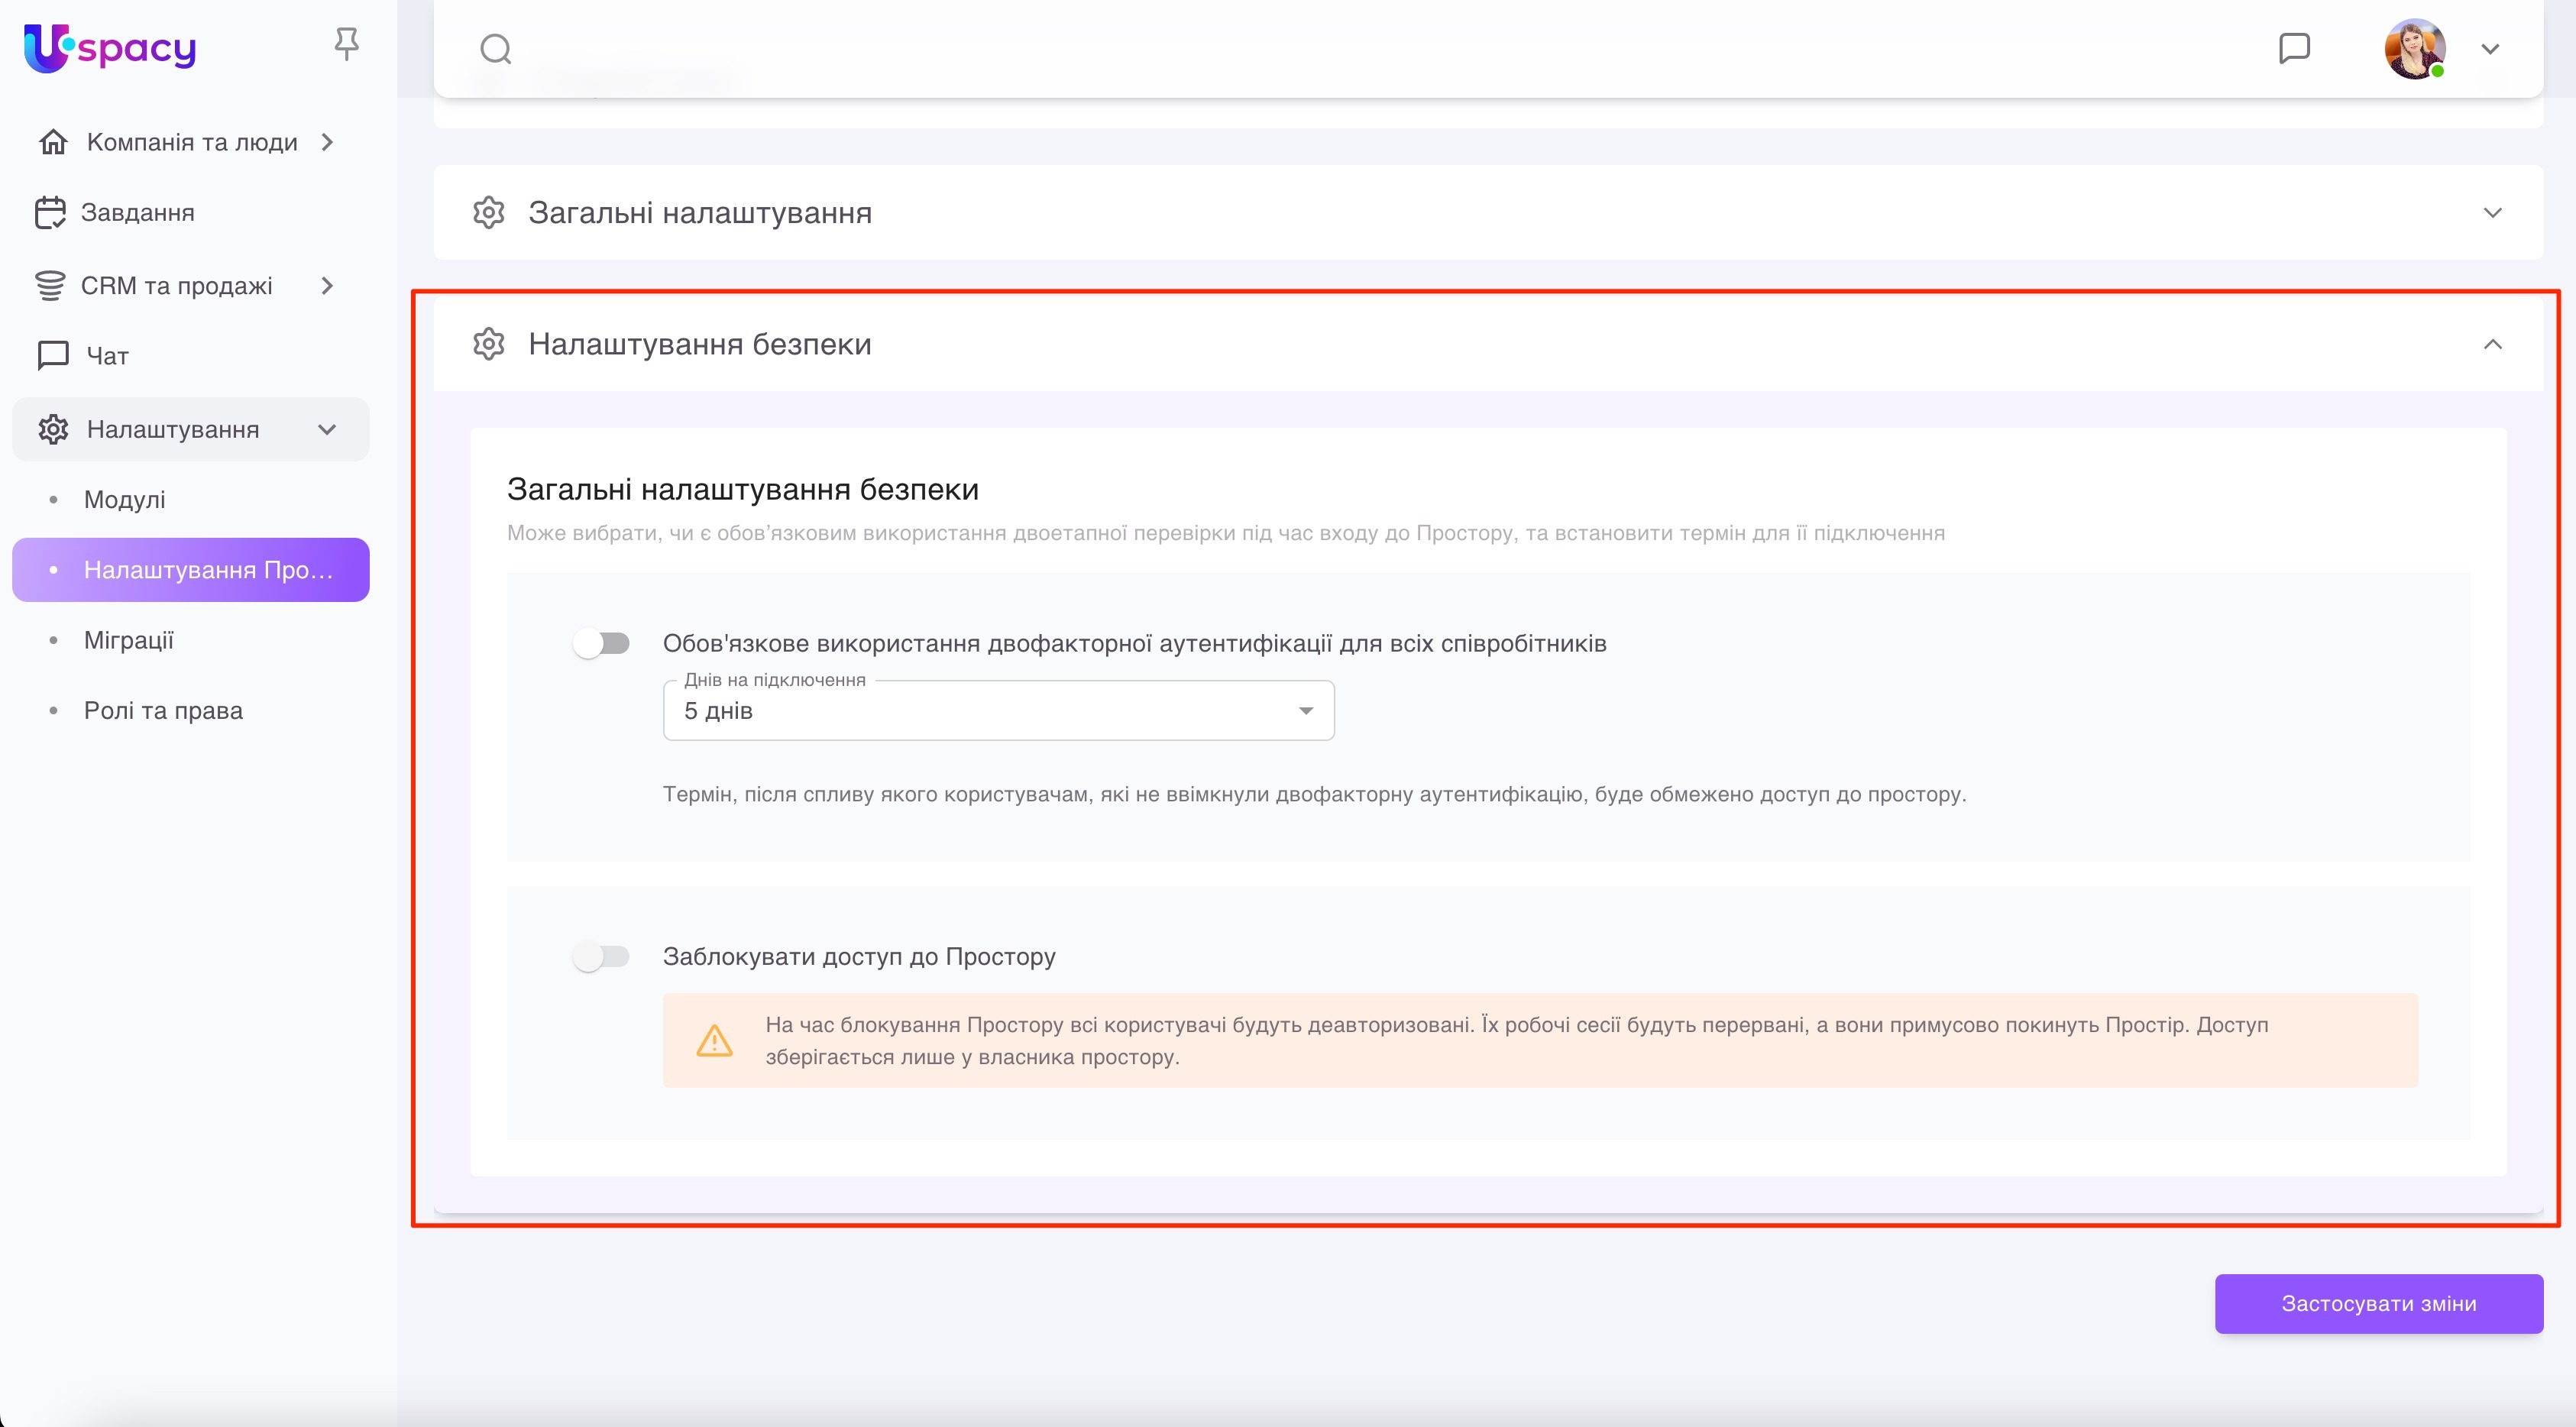
Task: Click the search magnifier icon
Action: tap(495, 49)
